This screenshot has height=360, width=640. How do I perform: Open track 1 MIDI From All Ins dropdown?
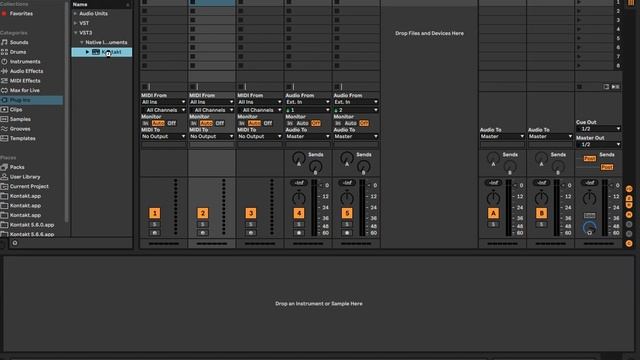click(164, 102)
